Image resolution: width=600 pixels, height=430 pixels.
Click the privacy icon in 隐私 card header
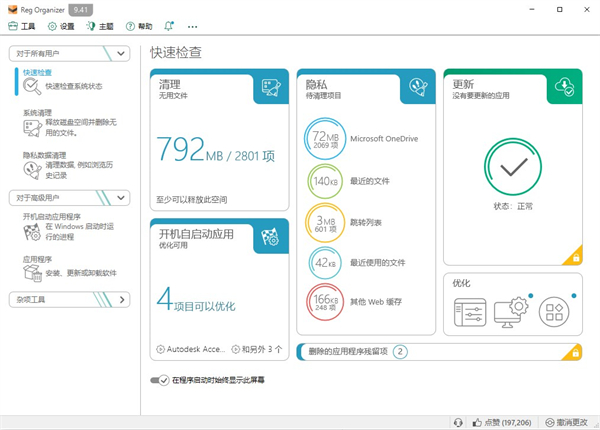417,88
